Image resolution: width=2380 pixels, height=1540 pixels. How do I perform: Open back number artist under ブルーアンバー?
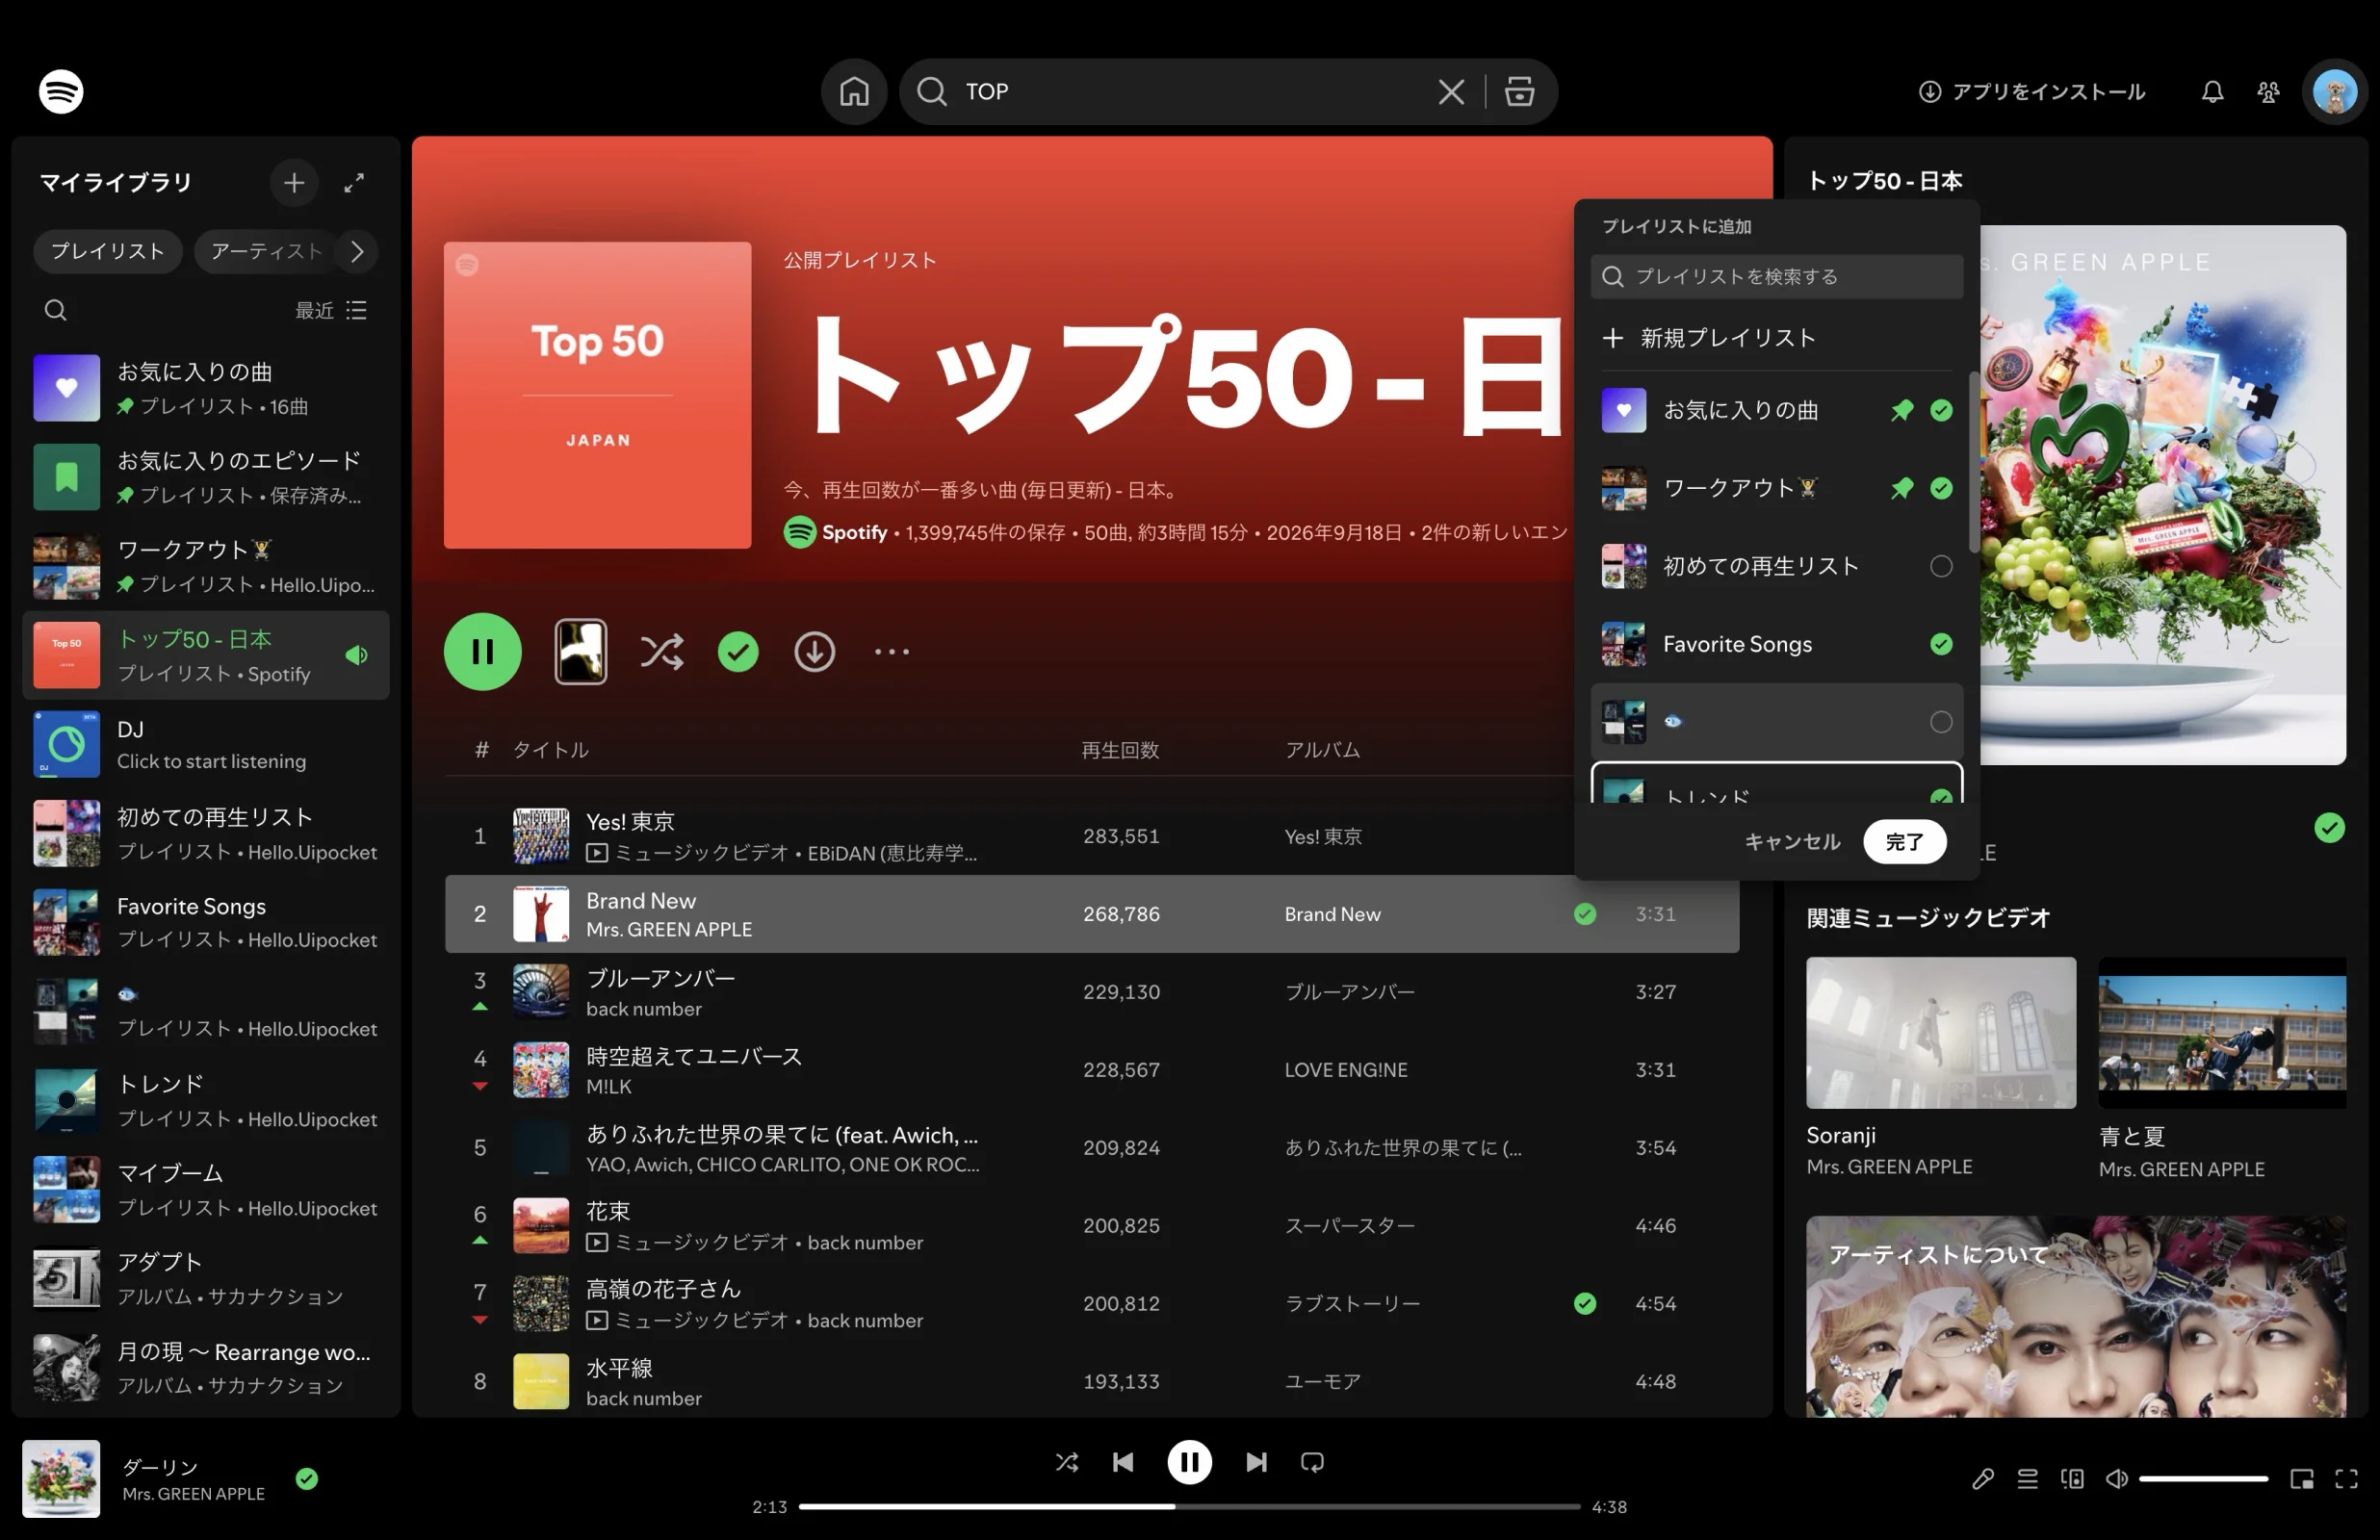tap(644, 1009)
